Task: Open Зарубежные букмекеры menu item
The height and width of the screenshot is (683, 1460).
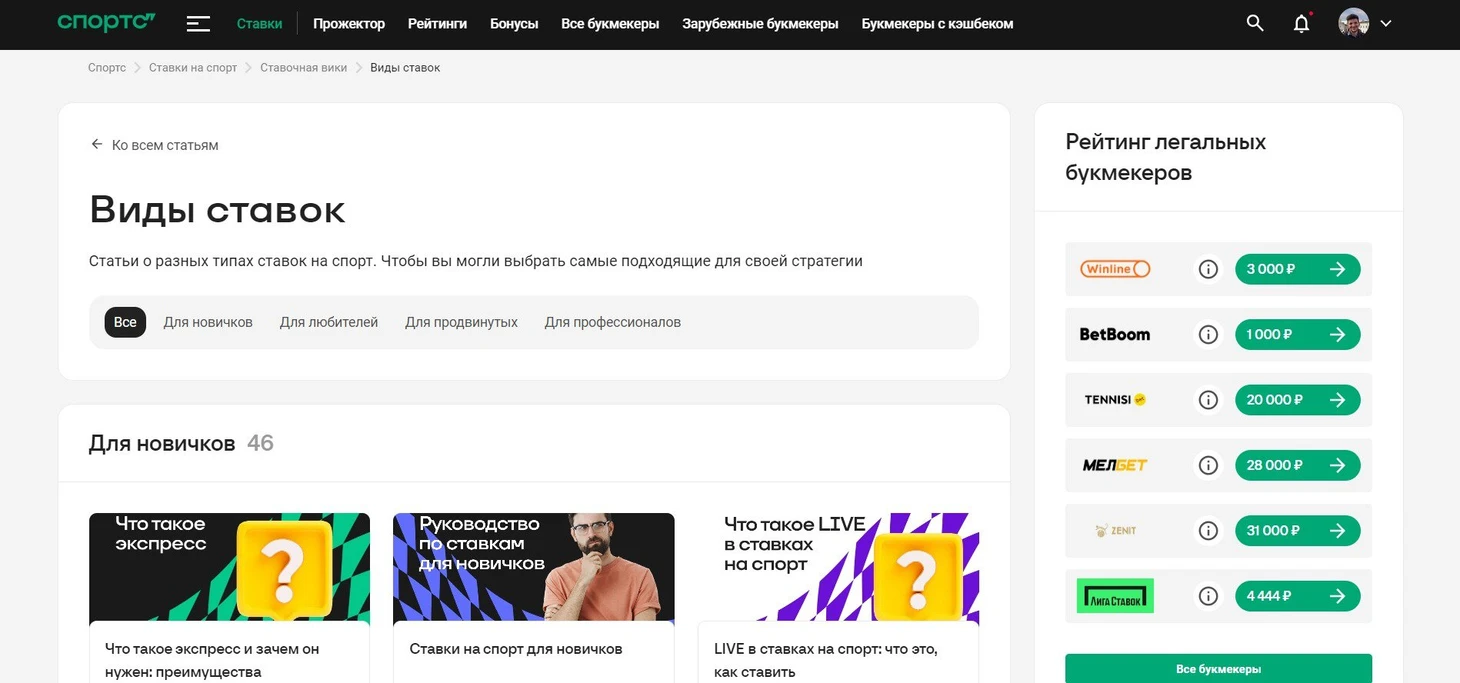Action: click(x=760, y=23)
